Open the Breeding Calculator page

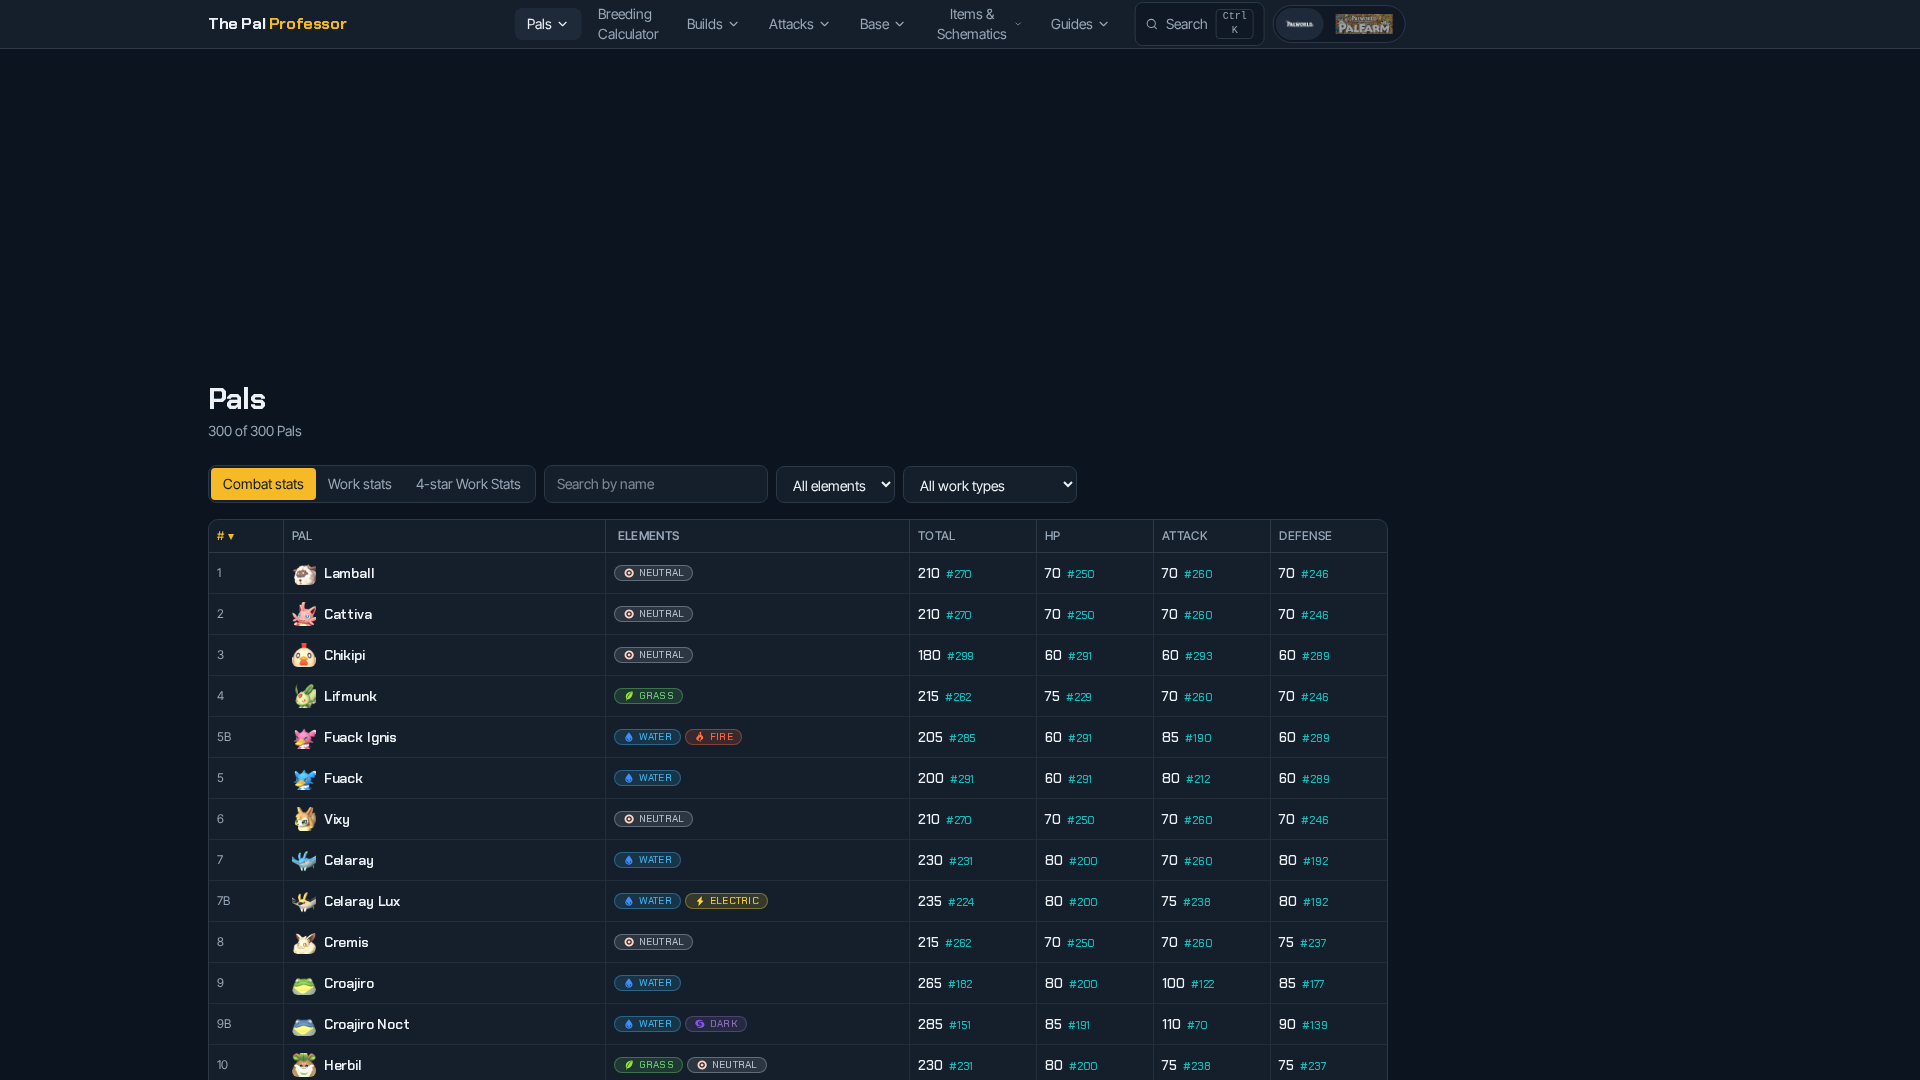(x=628, y=24)
